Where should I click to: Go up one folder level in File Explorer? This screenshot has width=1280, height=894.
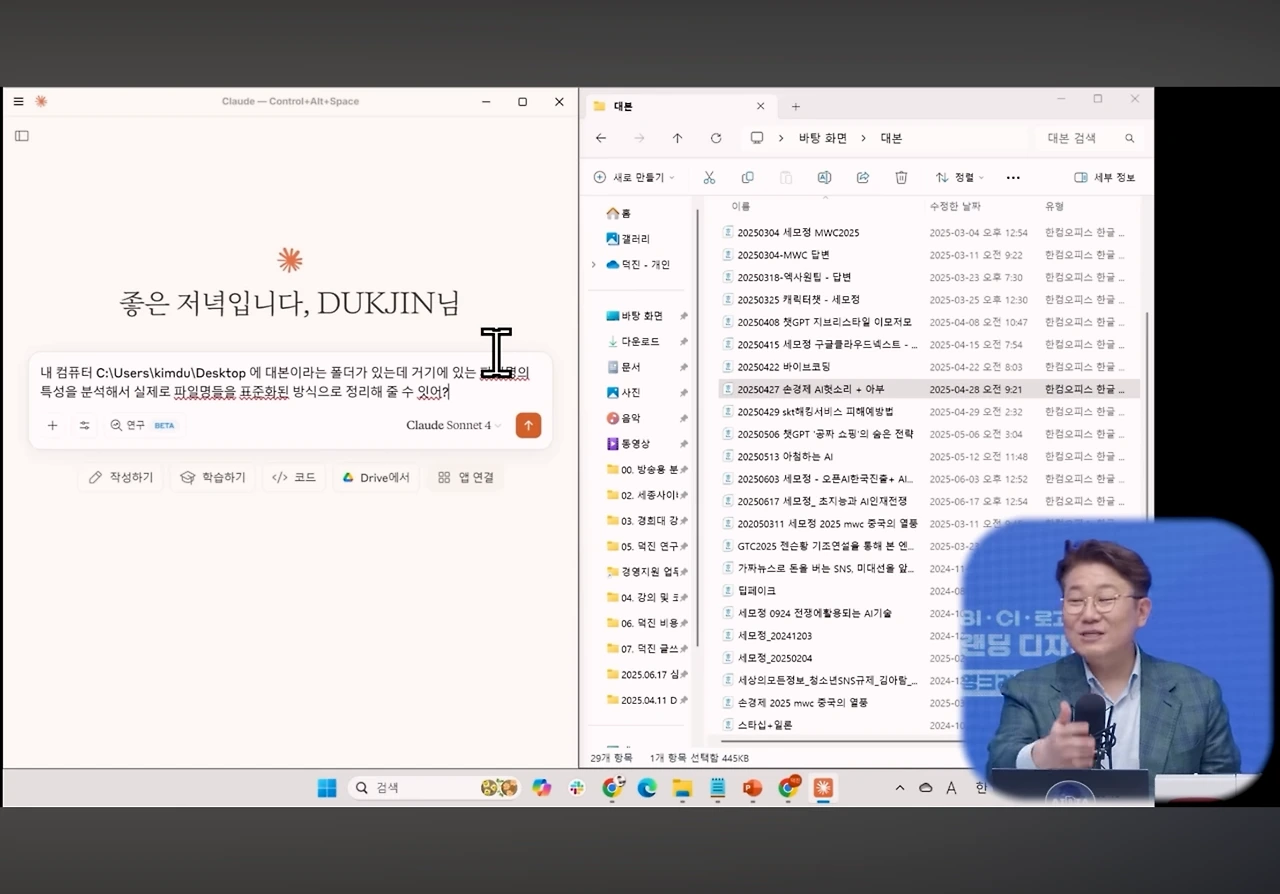pos(677,138)
